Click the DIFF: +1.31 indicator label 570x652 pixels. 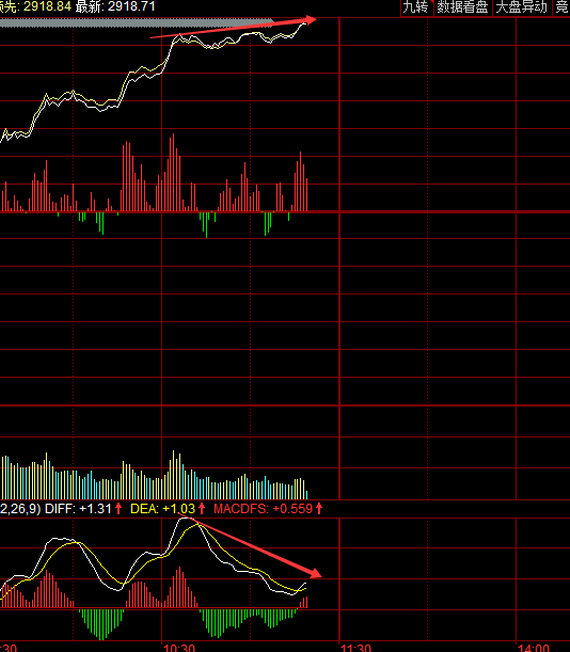click(78, 509)
